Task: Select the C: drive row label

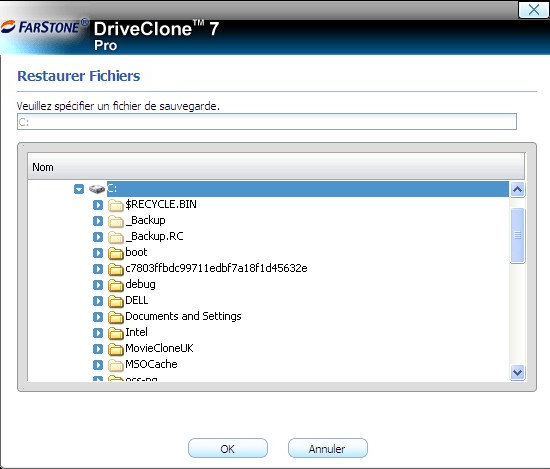Action: tap(112, 189)
